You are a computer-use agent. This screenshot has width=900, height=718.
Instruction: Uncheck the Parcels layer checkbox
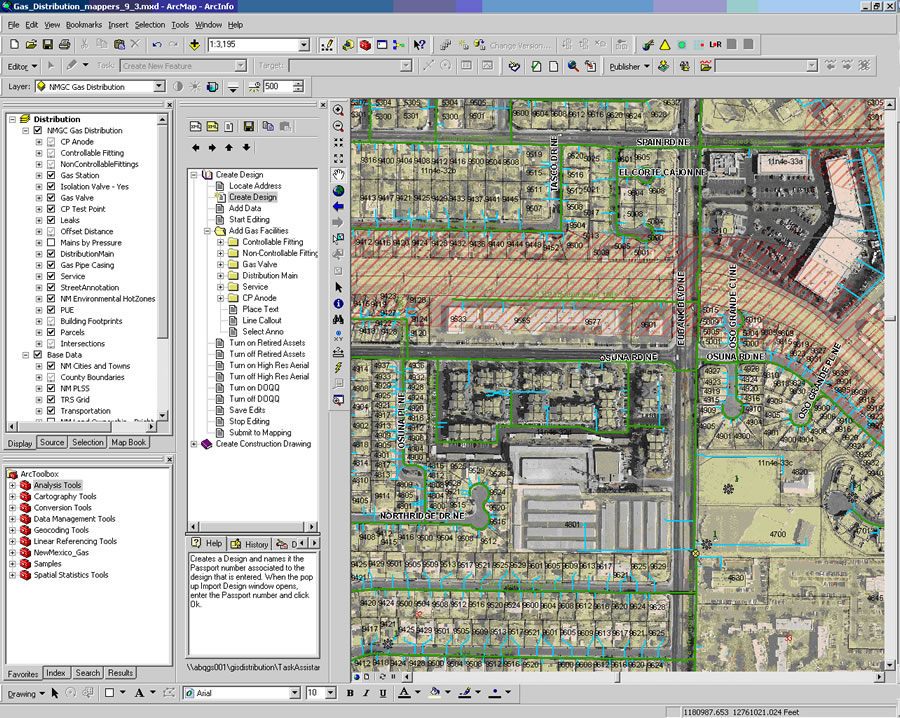(51, 332)
